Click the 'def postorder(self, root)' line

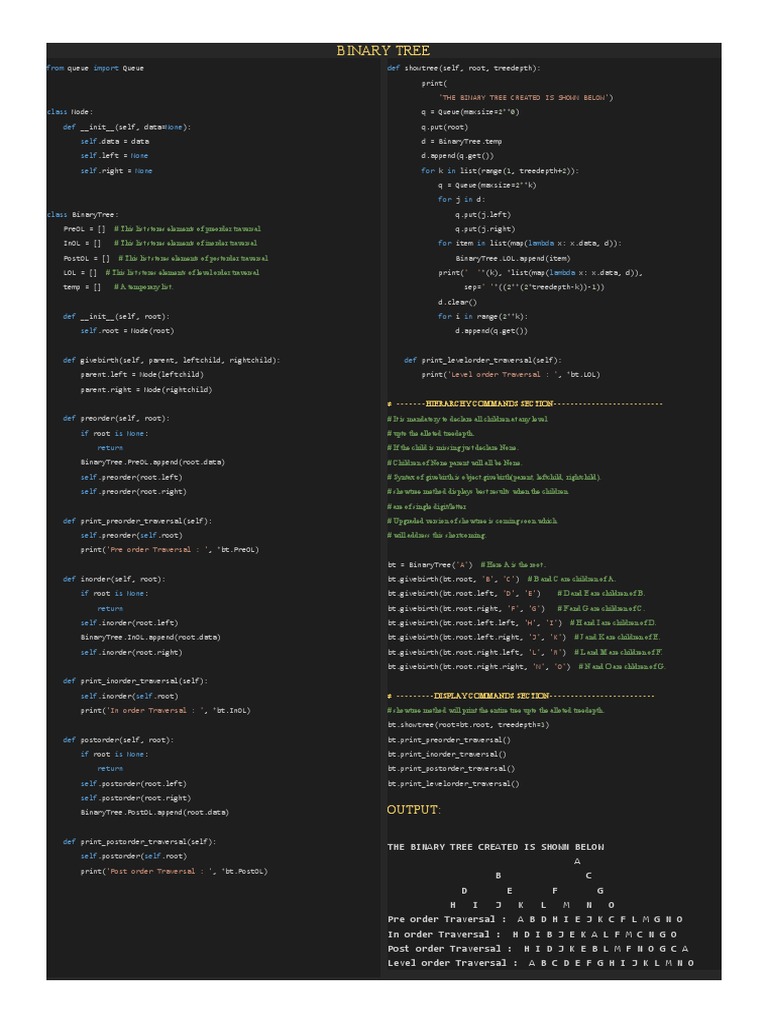point(118,739)
